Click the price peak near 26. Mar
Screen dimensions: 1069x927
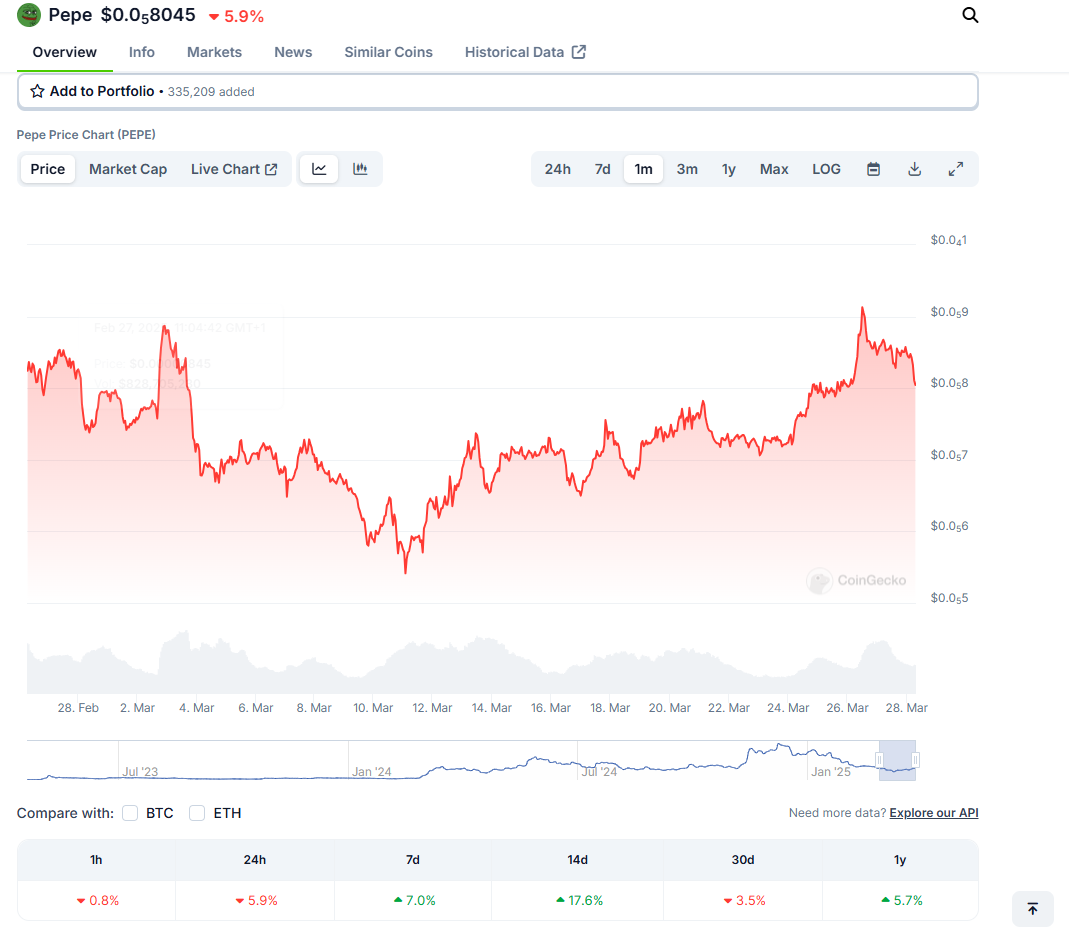tap(862, 308)
